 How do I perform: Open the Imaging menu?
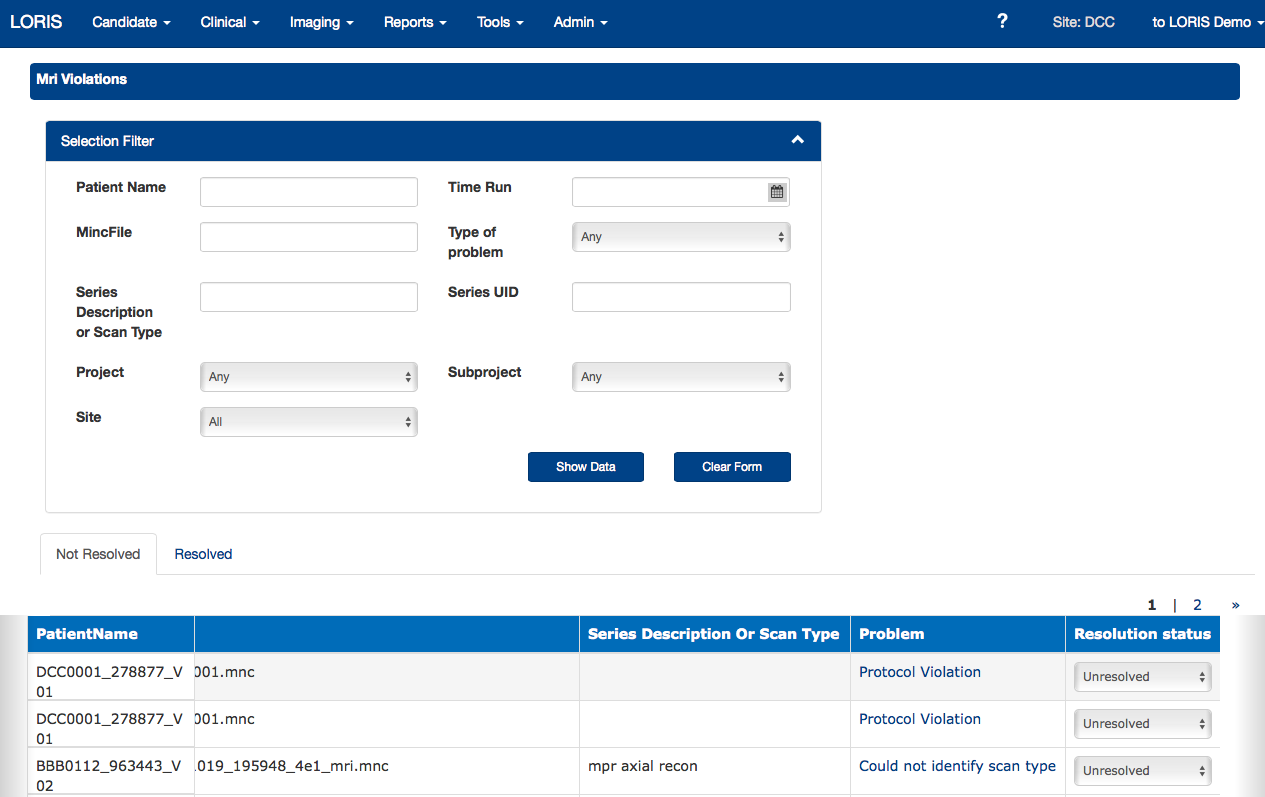coord(321,22)
